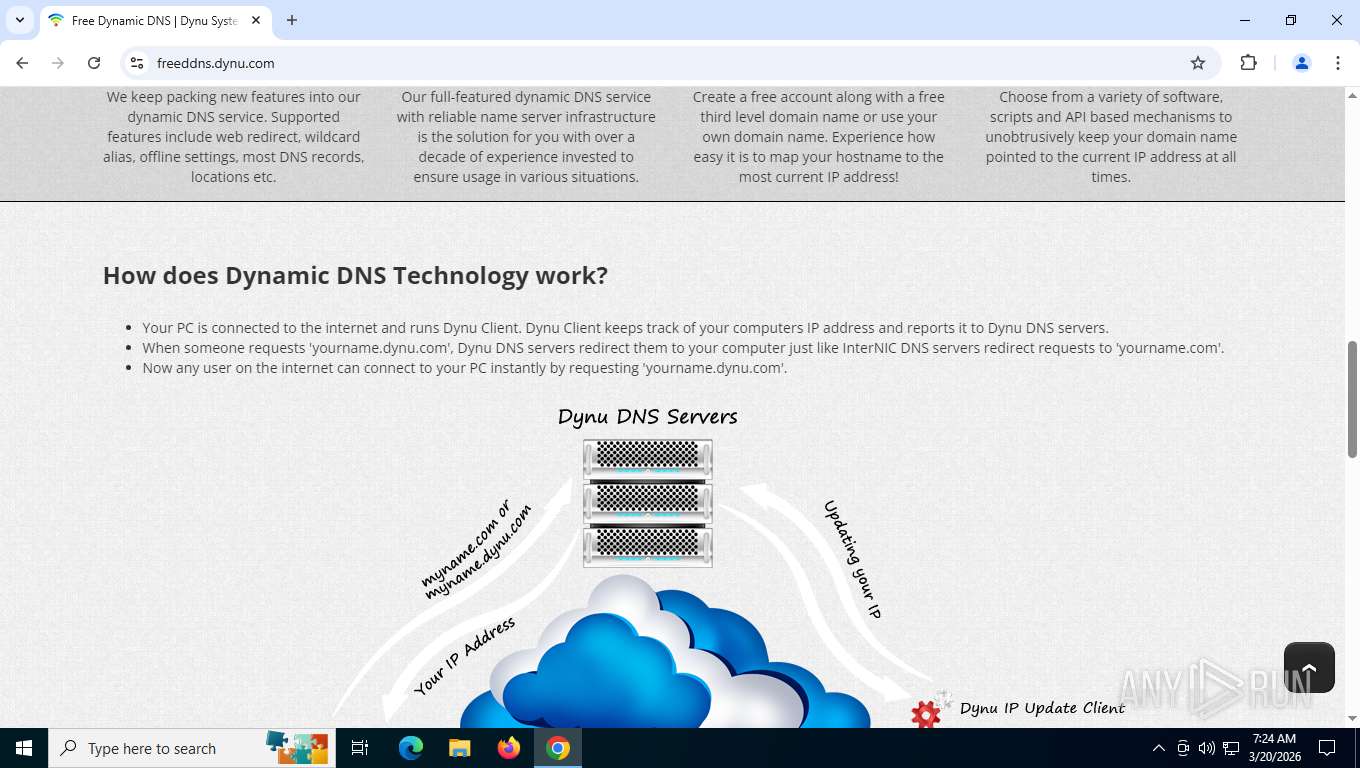Click the back-to-top arrow button
Screen dimensions: 1360x768
[x=1309, y=668]
